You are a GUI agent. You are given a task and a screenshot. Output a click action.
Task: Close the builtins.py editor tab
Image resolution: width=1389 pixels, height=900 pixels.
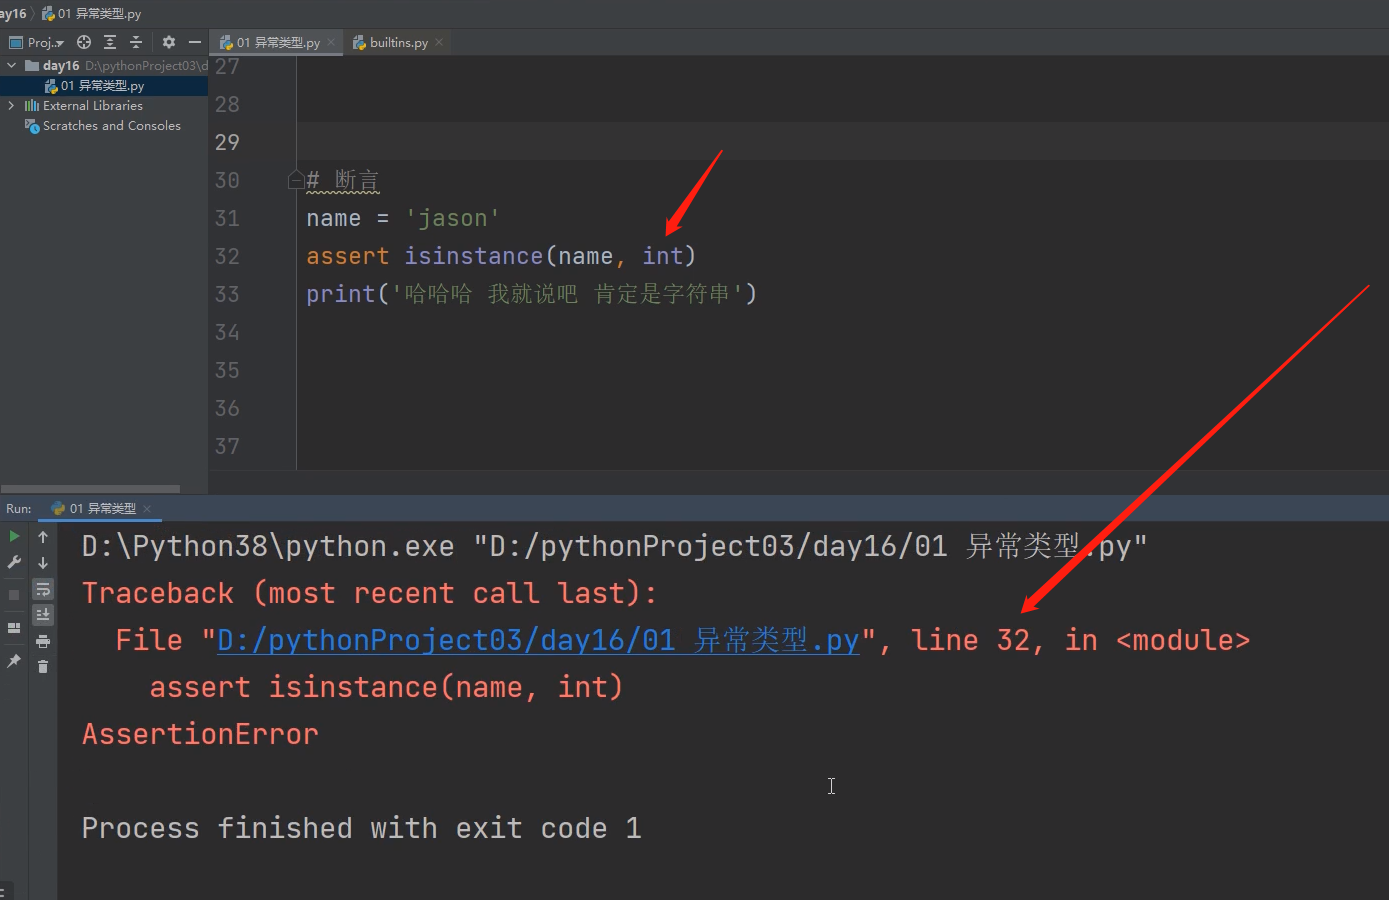[439, 42]
